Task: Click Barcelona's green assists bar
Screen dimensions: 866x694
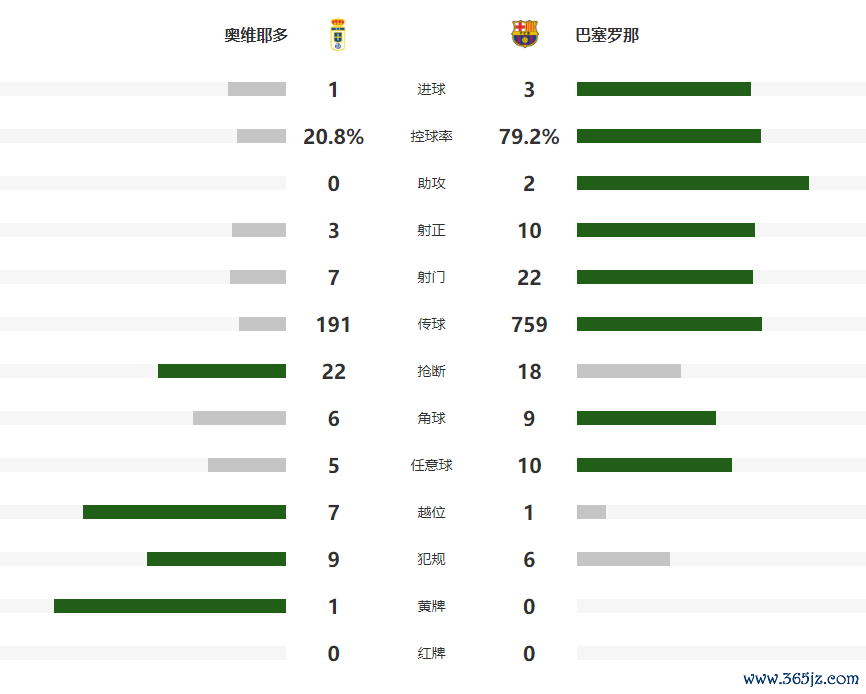Action: coord(692,183)
